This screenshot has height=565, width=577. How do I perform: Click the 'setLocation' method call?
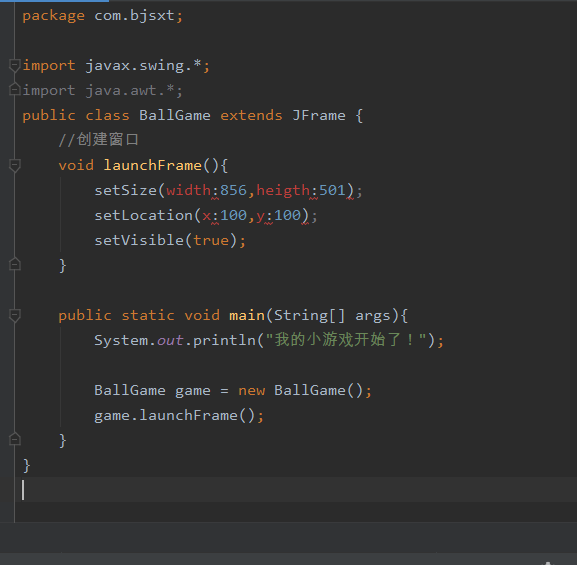(144, 215)
